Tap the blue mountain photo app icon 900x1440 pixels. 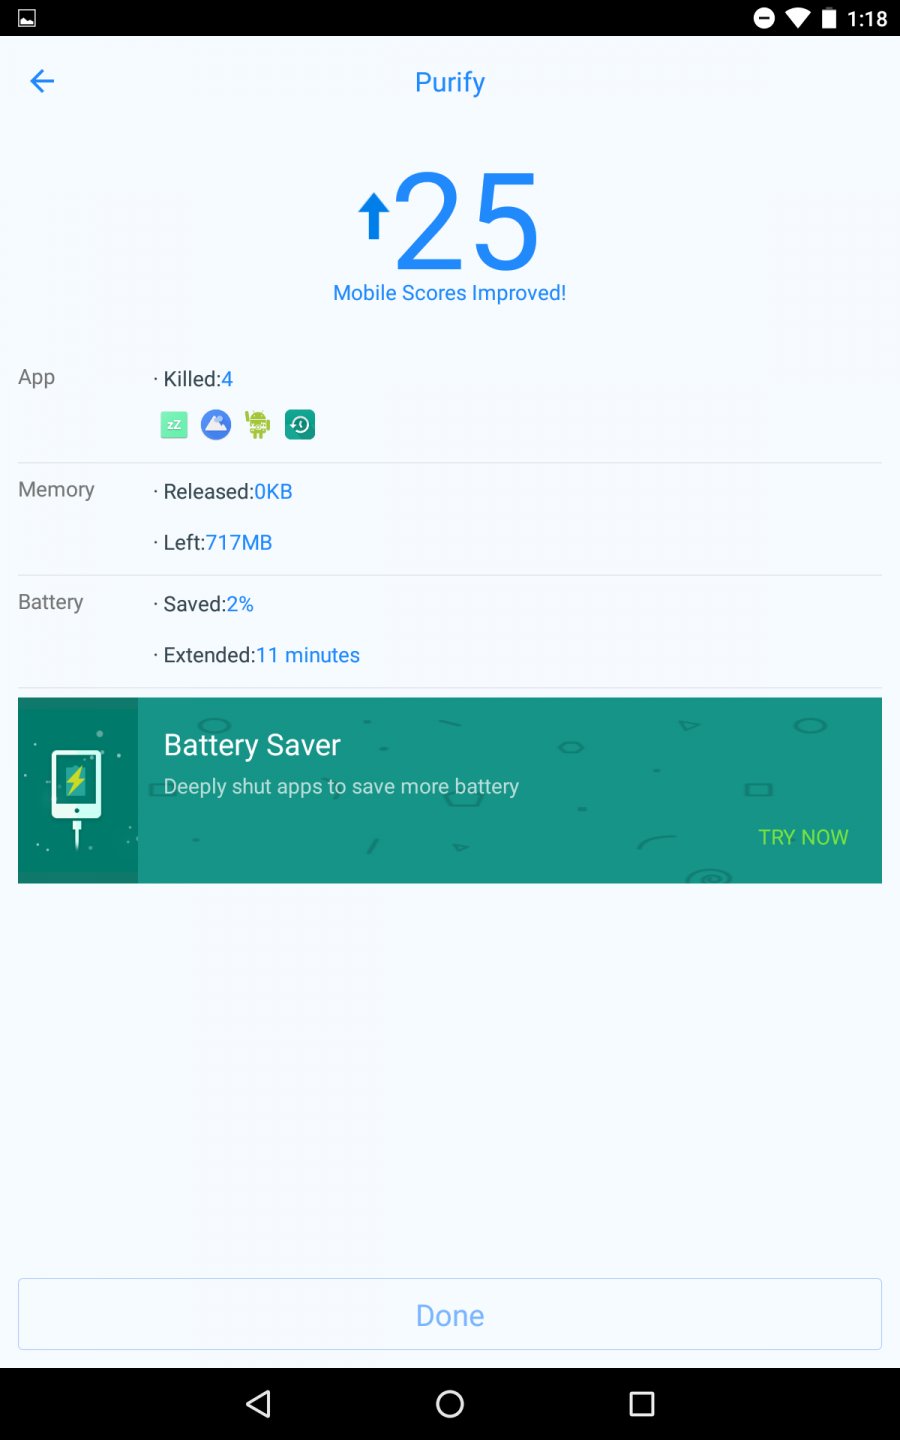(x=216, y=425)
